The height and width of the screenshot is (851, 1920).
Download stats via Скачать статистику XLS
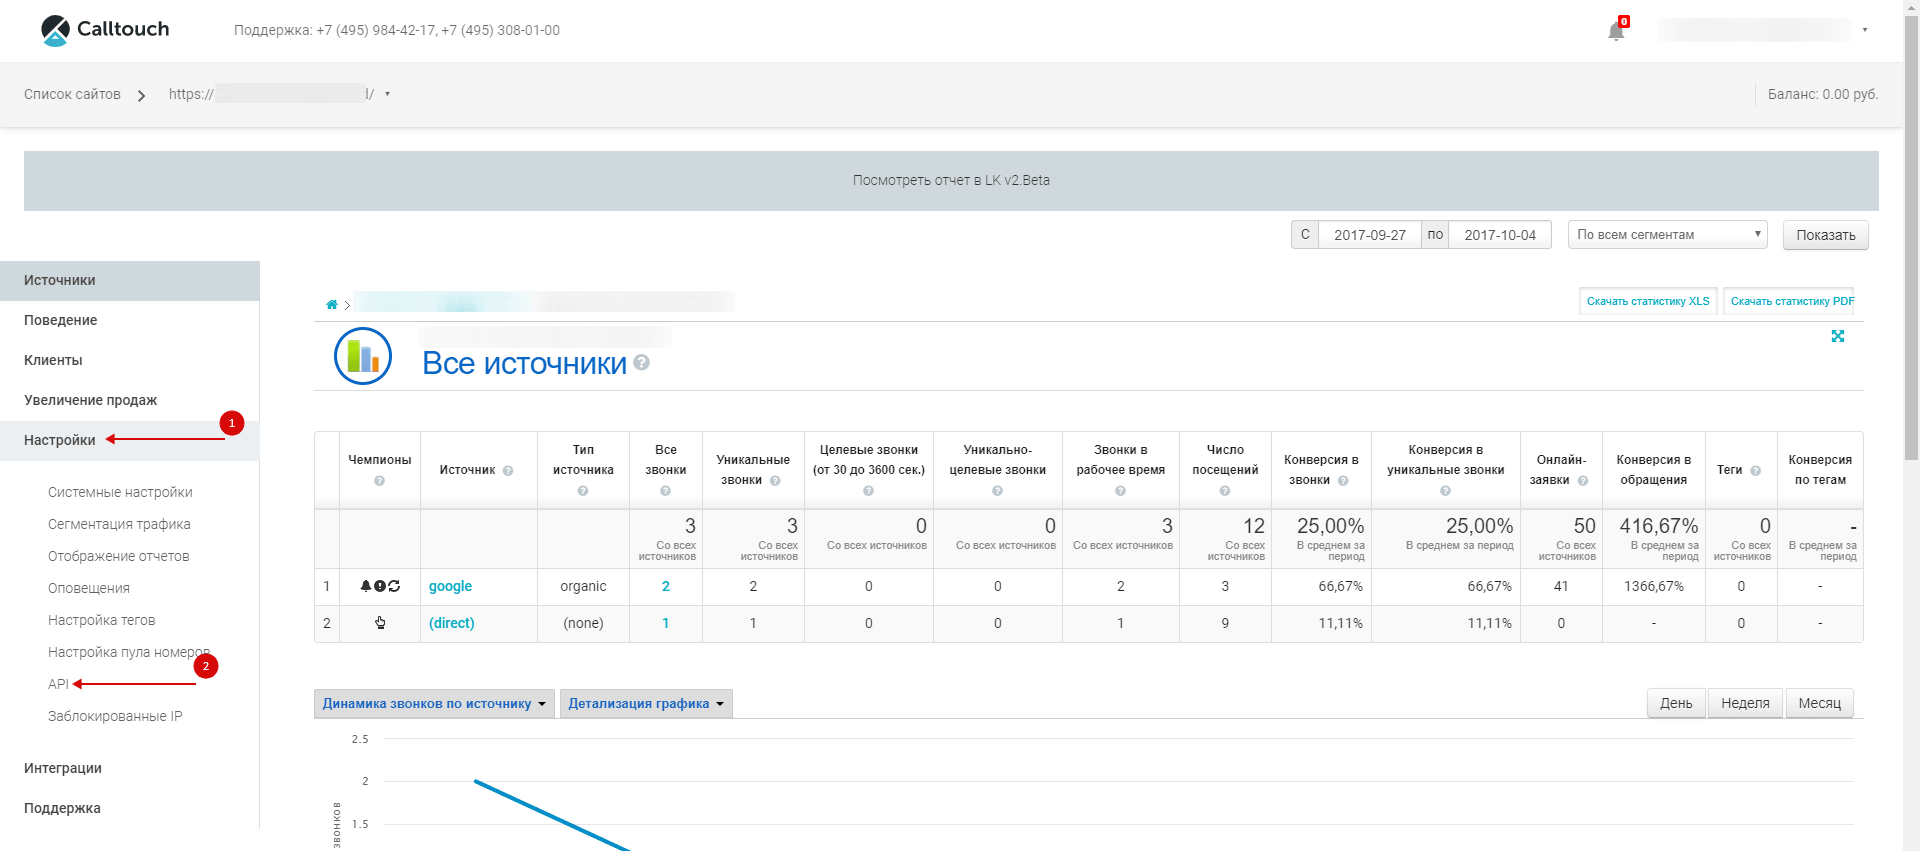pos(1648,301)
